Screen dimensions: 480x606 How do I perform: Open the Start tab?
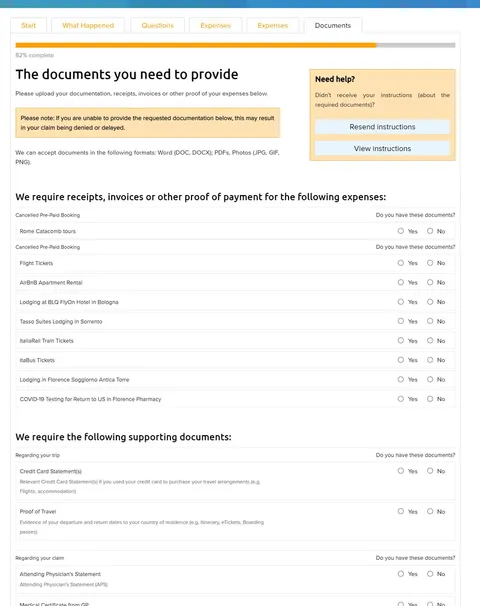28,26
